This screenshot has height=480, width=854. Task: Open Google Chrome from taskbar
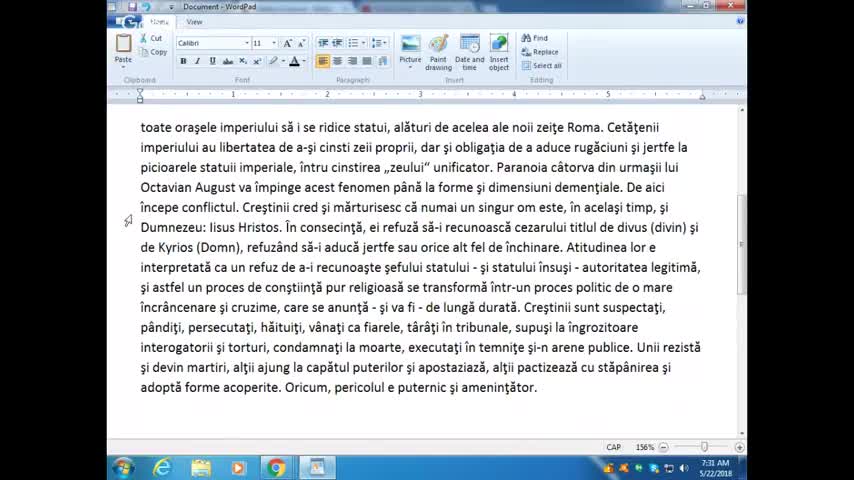point(276,467)
